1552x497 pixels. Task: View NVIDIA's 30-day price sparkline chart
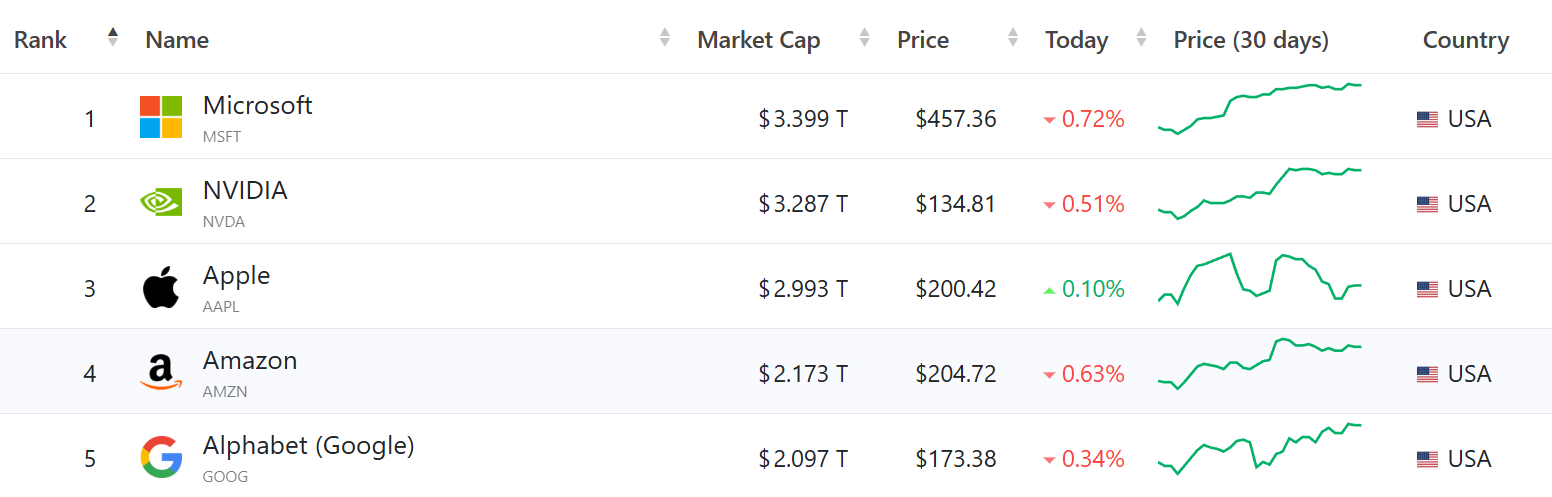coord(1260,192)
